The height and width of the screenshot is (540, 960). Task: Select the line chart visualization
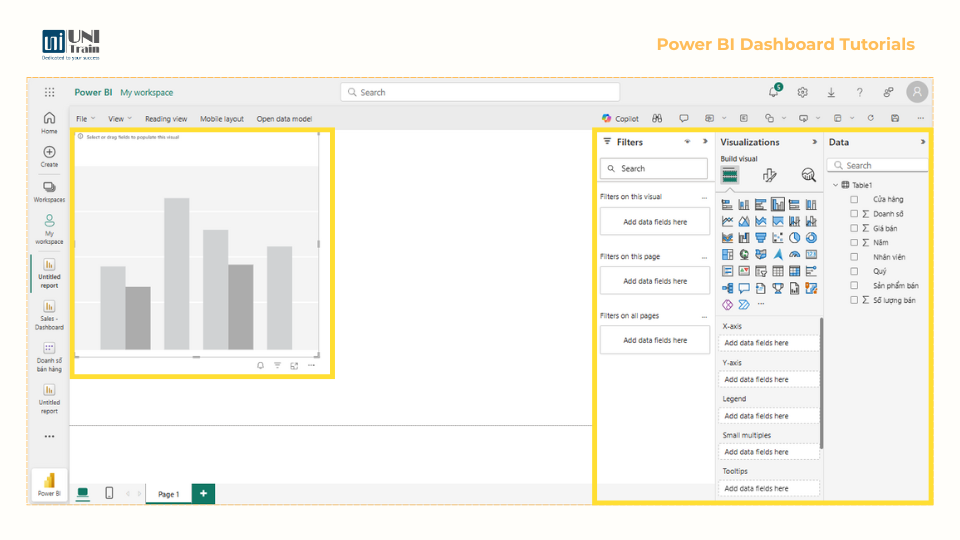pyautogui.click(x=727, y=221)
